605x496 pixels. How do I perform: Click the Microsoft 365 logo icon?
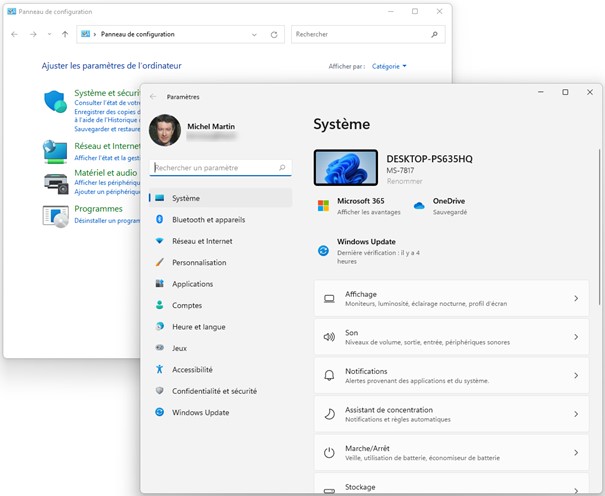click(323, 205)
